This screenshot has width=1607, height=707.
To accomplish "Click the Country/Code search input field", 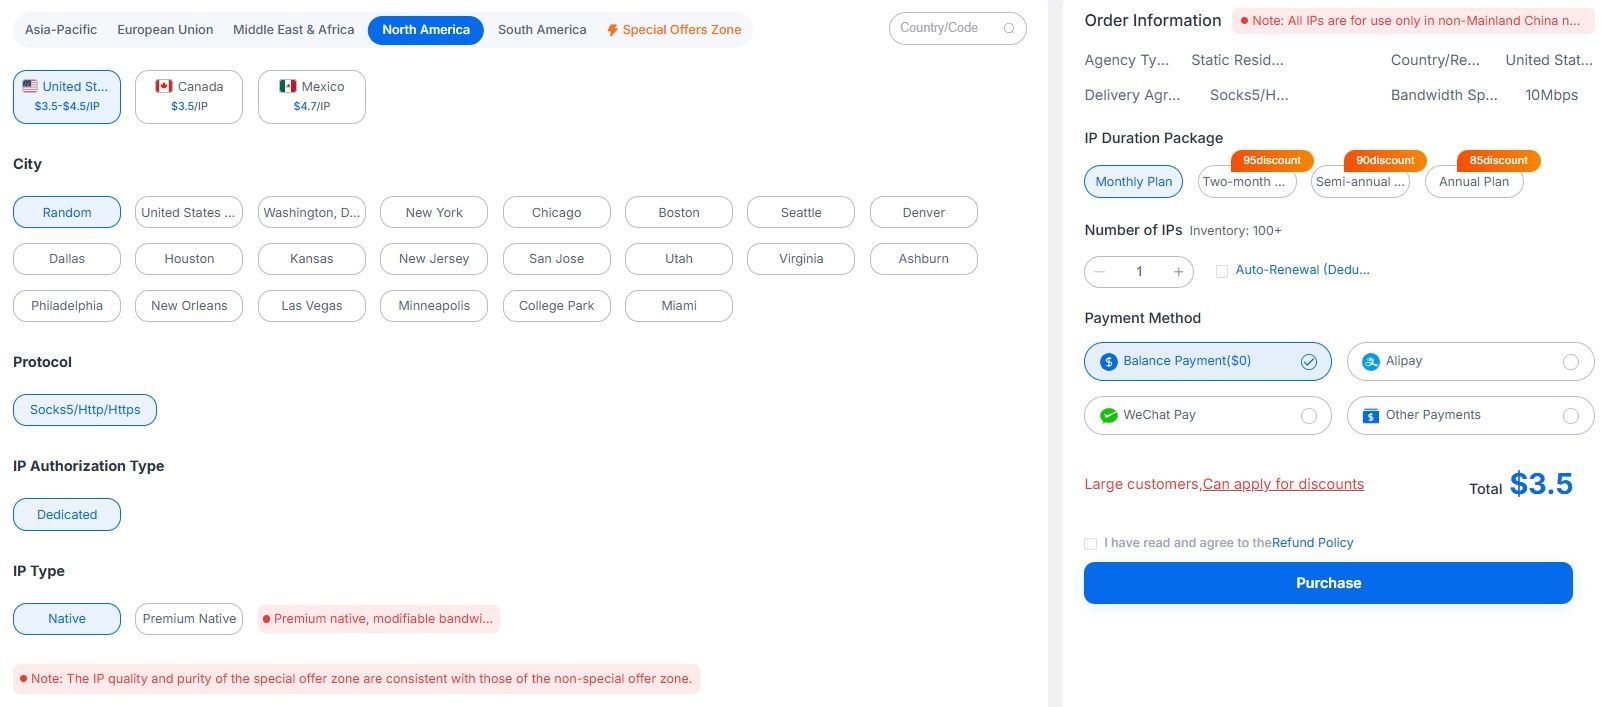I will 957,28.
